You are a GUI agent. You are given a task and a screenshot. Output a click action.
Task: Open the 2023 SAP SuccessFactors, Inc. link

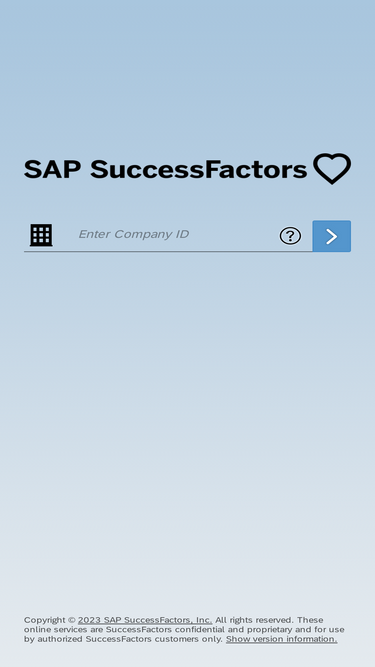coord(145,620)
